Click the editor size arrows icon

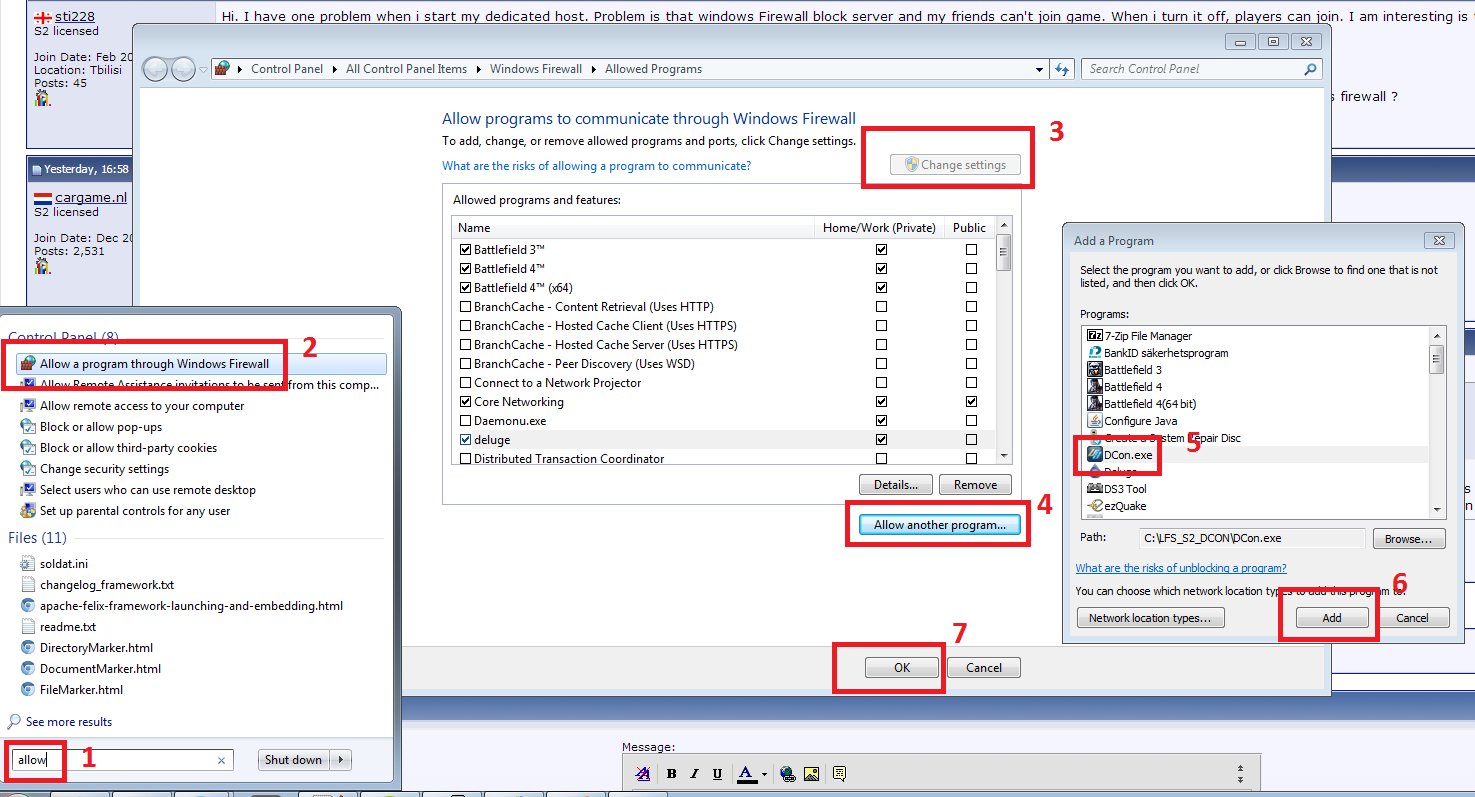[x=1240, y=774]
